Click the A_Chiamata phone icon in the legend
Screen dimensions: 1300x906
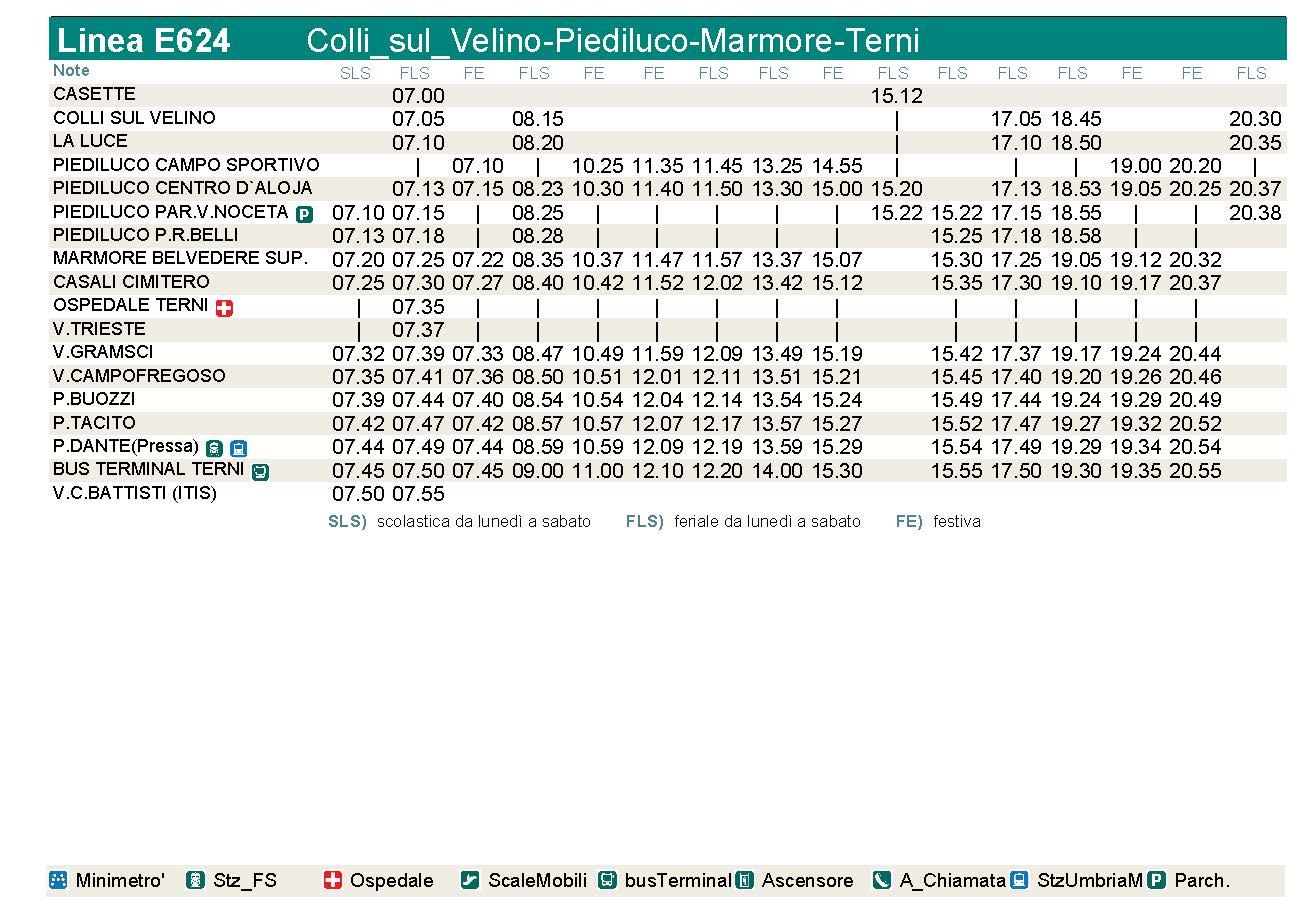pos(882,881)
